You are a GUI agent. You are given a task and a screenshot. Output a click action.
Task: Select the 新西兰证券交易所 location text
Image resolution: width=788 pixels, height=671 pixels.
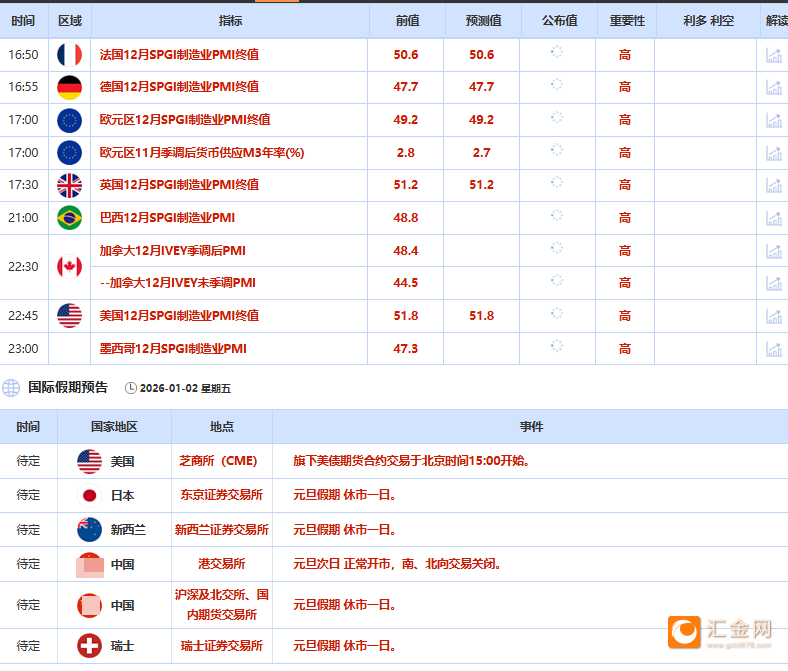(x=222, y=530)
